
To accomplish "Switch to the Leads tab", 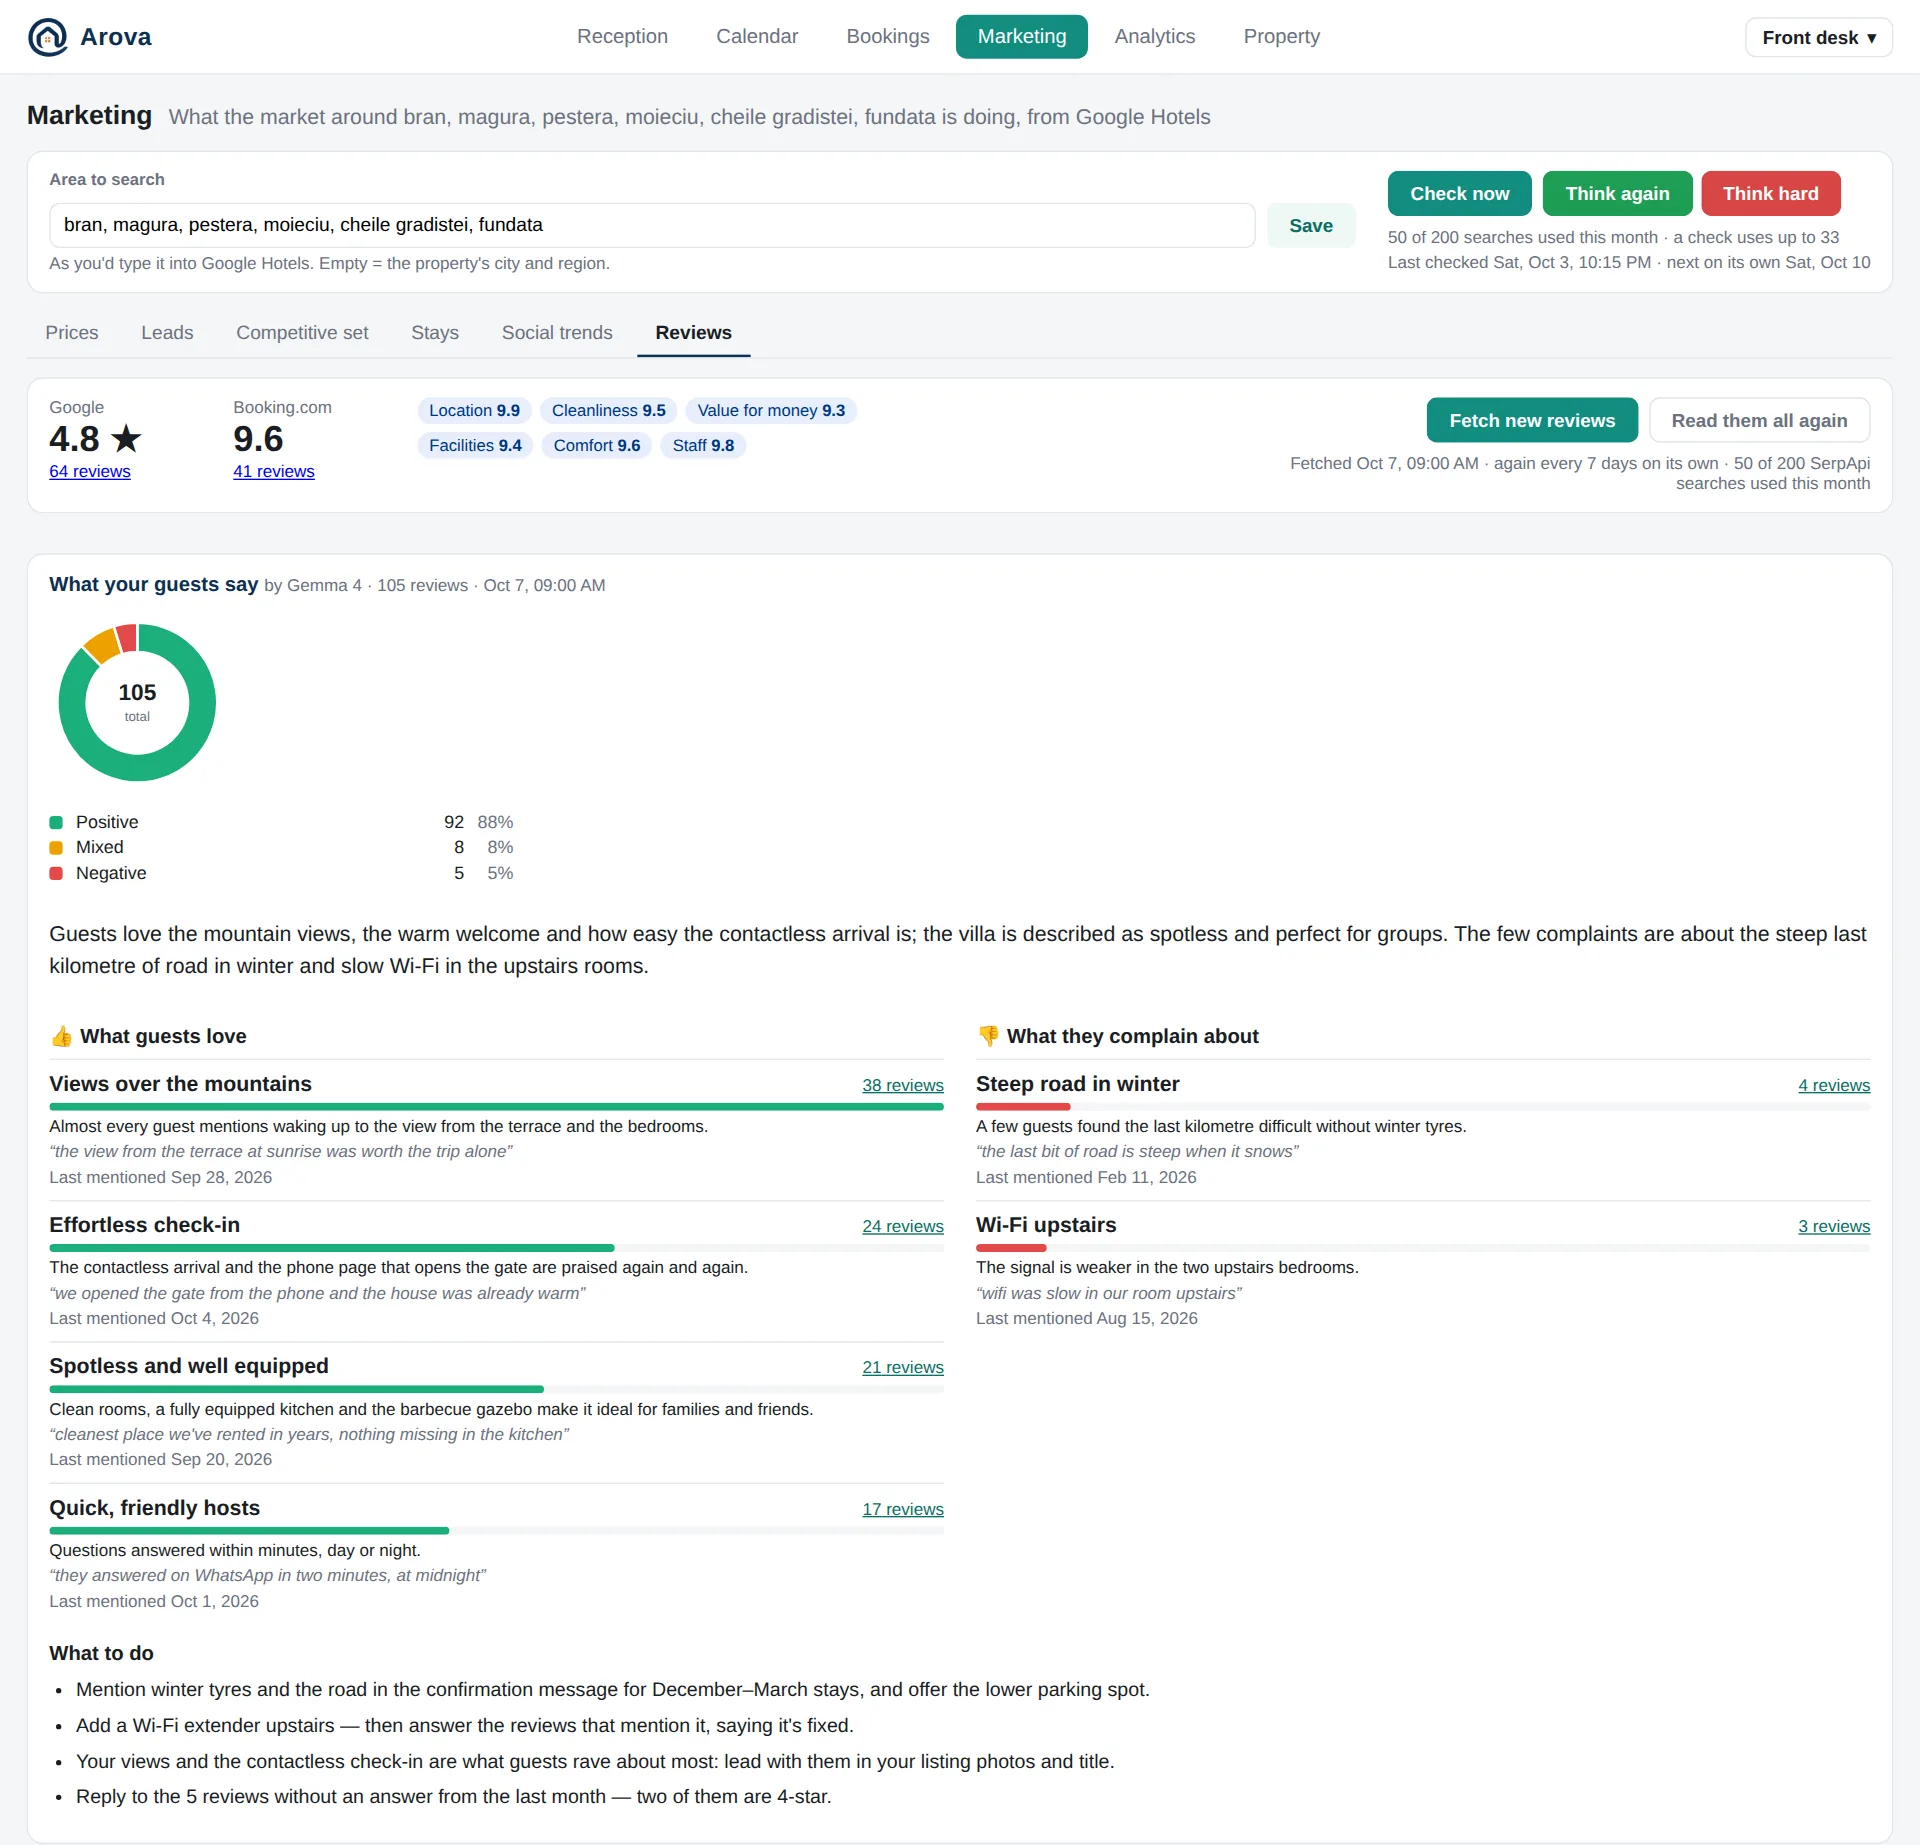I will coord(167,333).
